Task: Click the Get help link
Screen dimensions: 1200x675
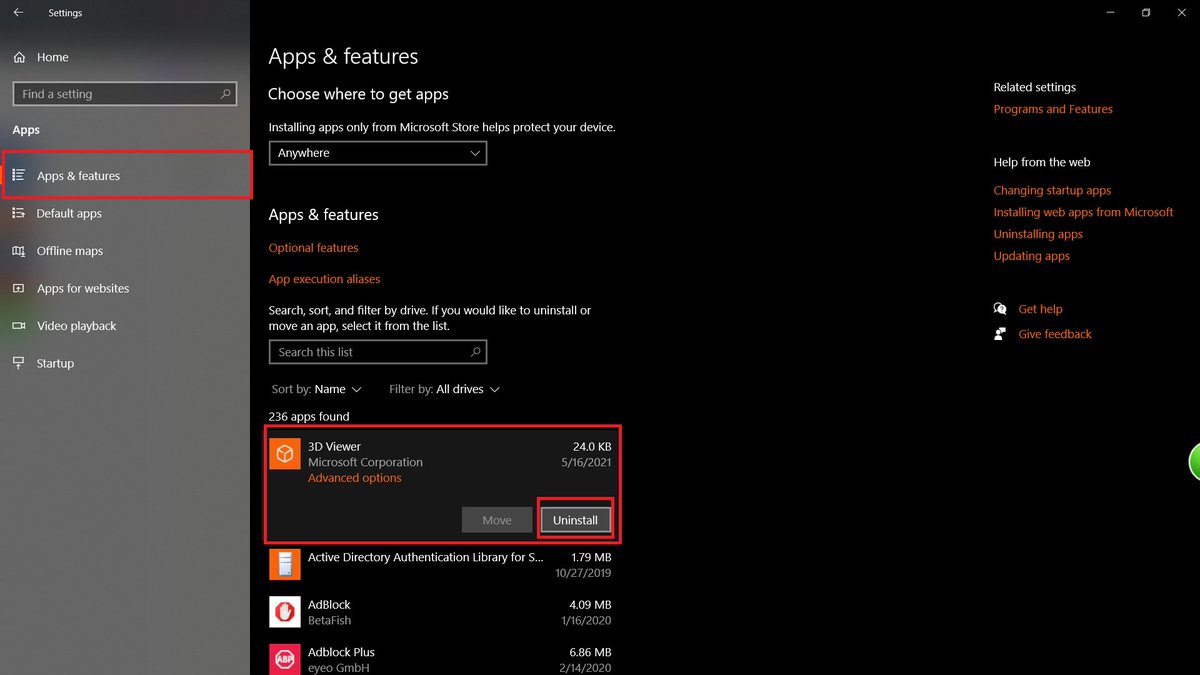Action: coord(1040,309)
